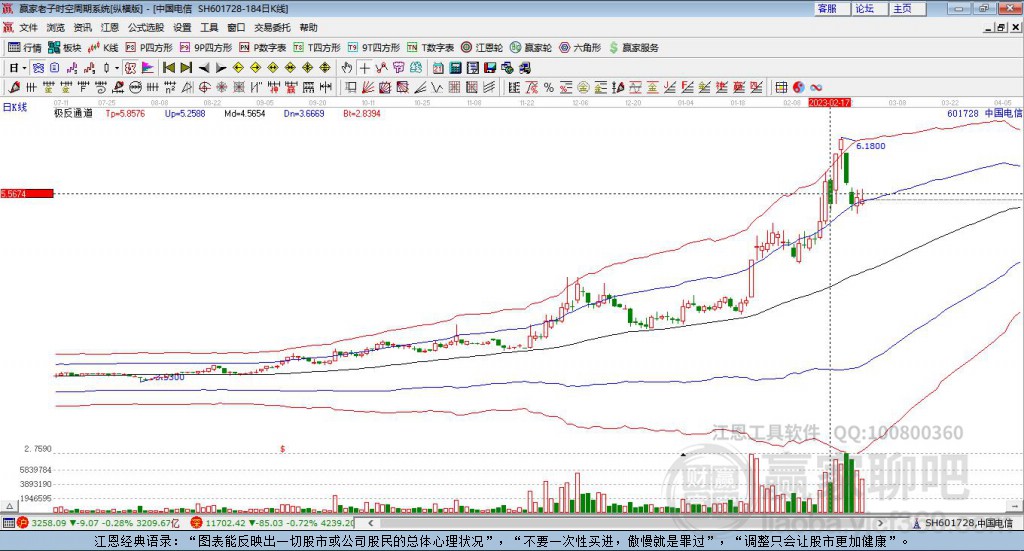Open the 文件 menu
The height and width of the screenshot is (551, 1024).
(28, 27)
